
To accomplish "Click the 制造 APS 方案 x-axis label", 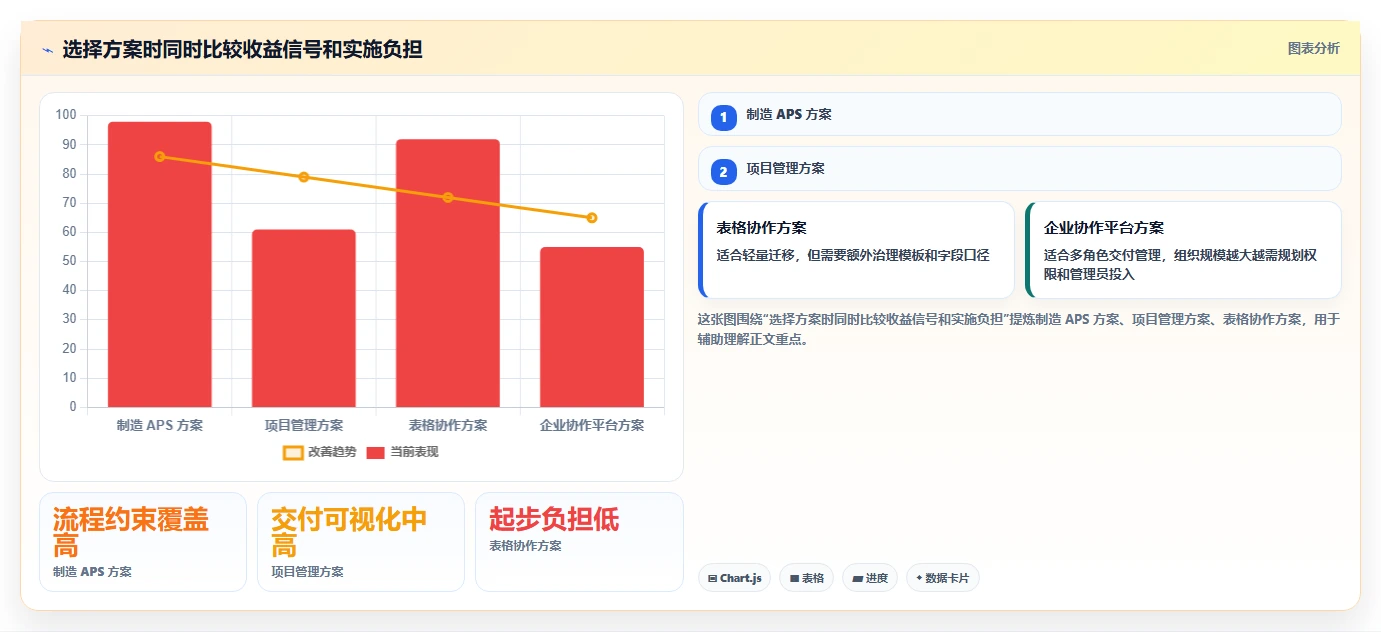I will pyautogui.click(x=160, y=425).
